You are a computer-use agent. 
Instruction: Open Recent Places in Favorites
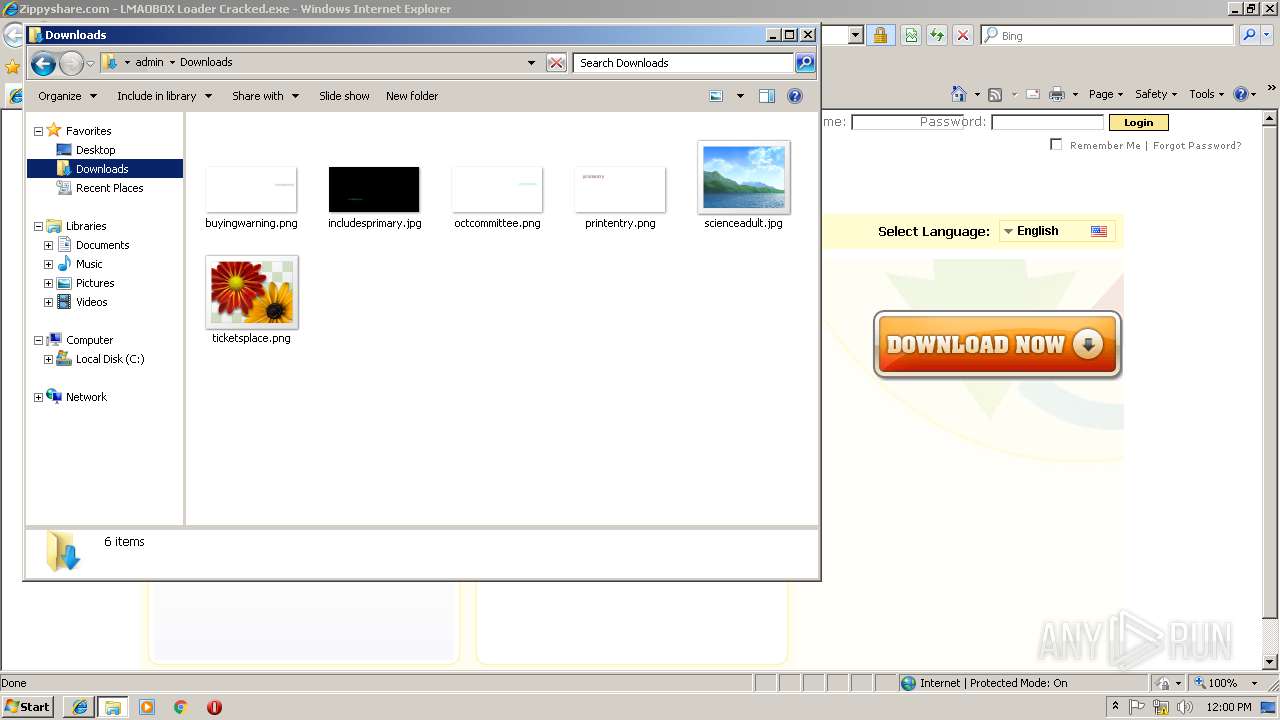coord(109,188)
